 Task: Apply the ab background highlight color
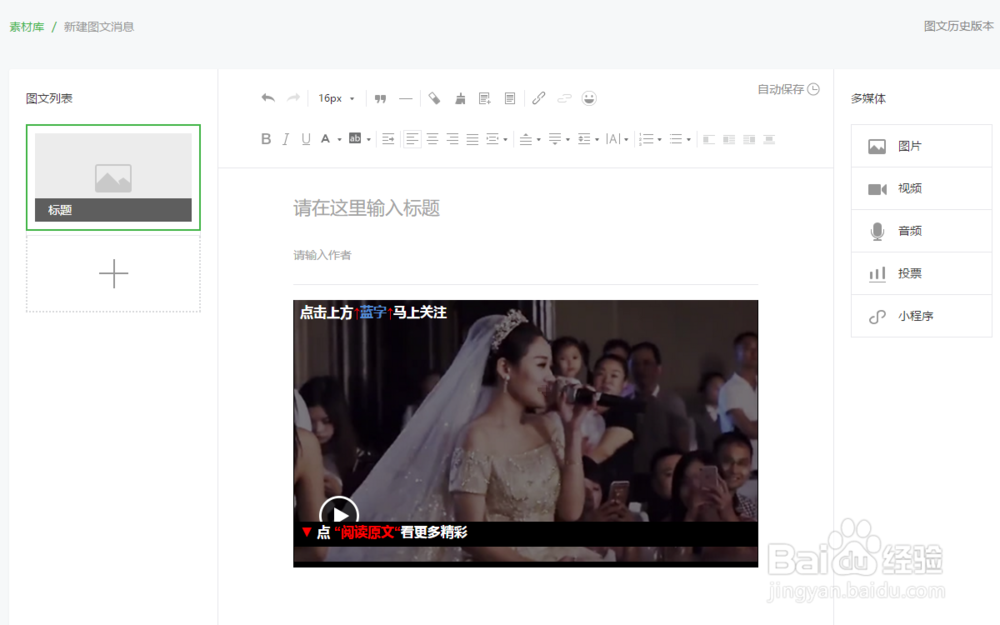[355, 138]
